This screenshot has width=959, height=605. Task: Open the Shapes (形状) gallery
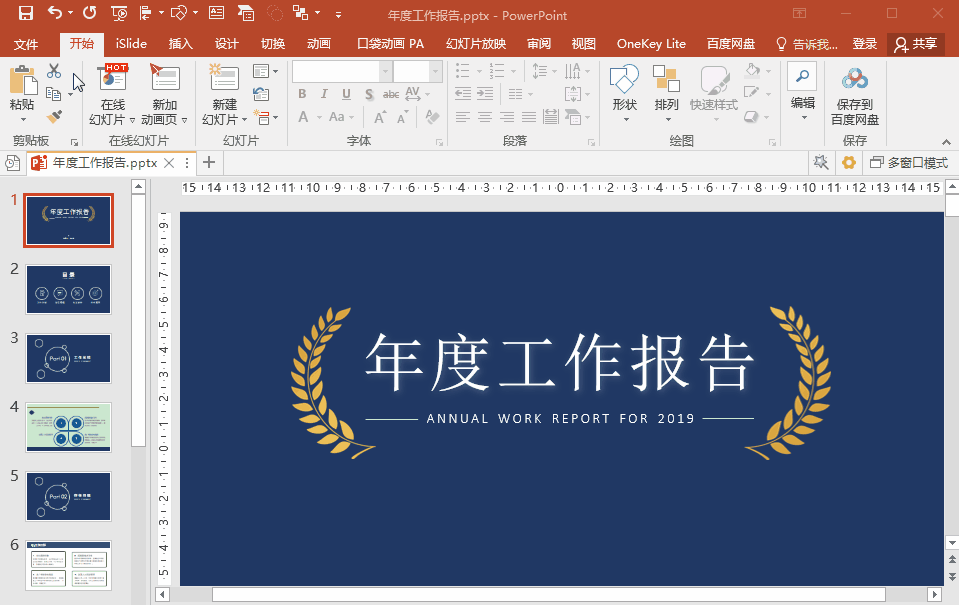pos(624,93)
